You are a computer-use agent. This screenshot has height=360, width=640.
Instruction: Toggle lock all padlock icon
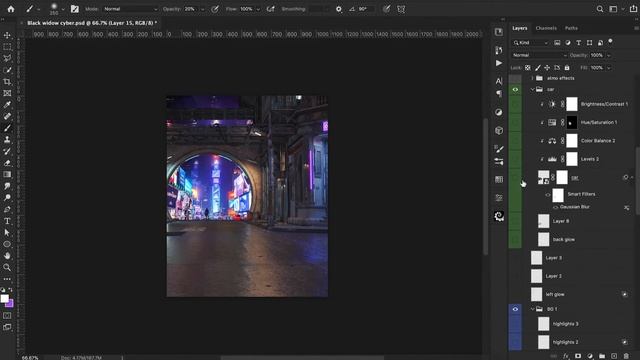pyautogui.click(x=567, y=68)
